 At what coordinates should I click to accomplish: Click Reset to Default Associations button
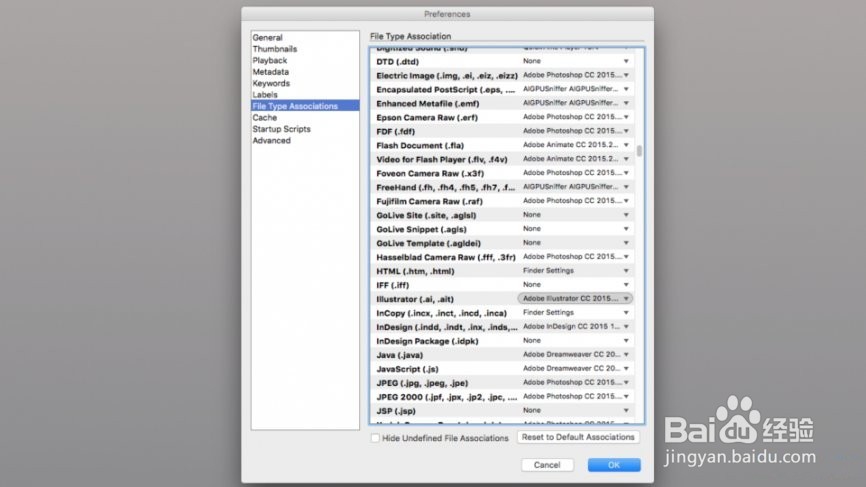[x=578, y=437]
